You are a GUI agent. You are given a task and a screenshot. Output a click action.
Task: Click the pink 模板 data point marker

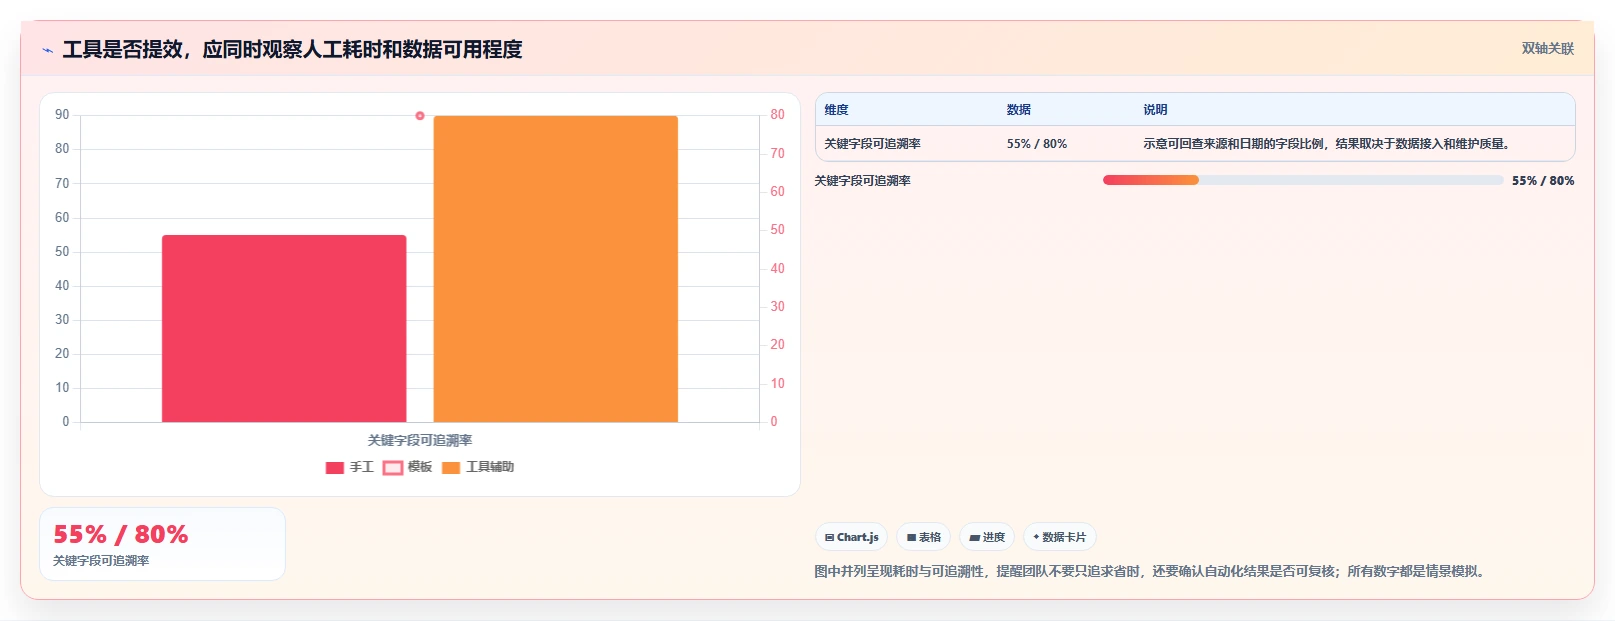pos(420,116)
